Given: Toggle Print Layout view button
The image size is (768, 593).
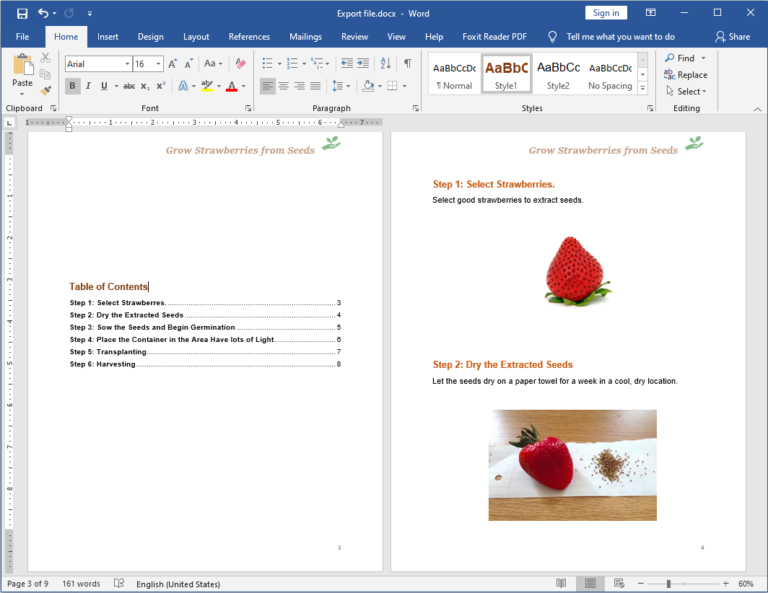Looking at the screenshot, I should click(x=590, y=583).
